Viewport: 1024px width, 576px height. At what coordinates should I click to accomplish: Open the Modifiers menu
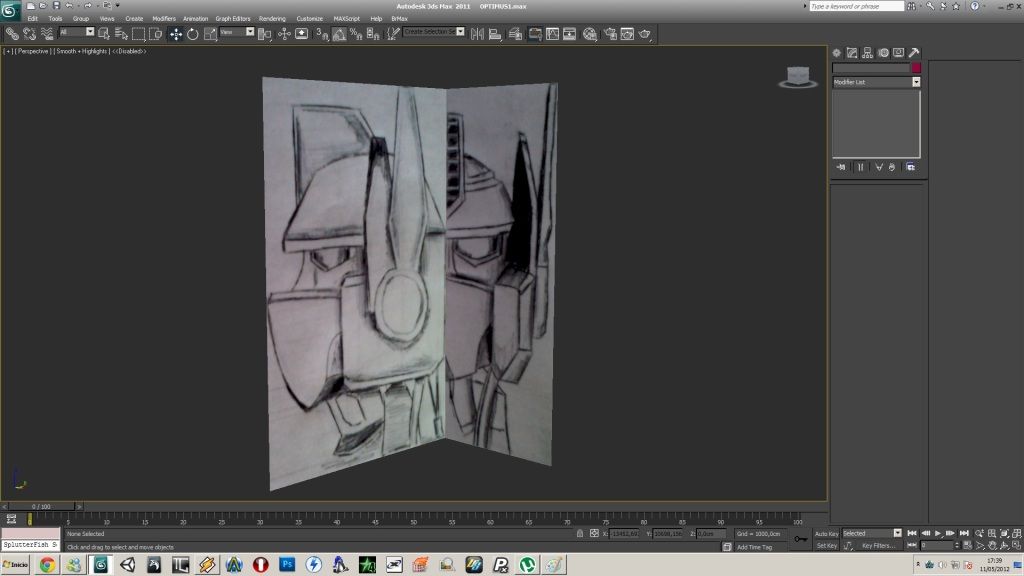pos(164,18)
